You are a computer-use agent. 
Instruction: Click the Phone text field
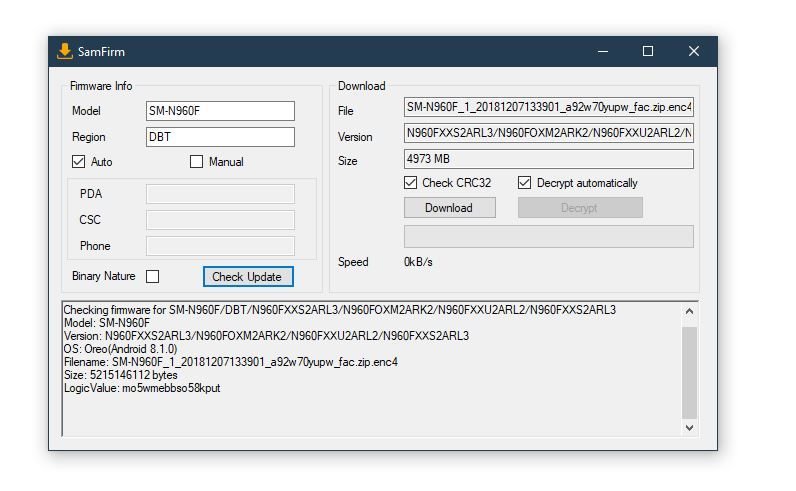220,246
